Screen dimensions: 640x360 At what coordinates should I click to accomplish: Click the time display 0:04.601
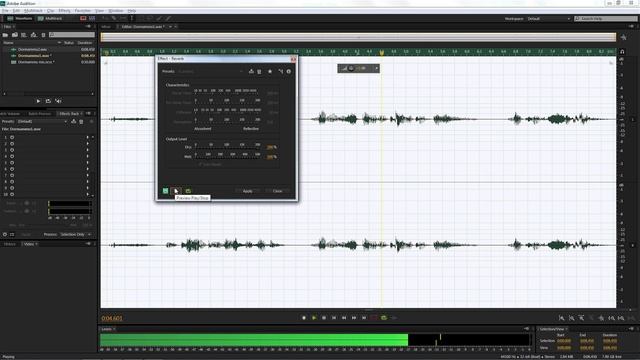(x=112, y=318)
